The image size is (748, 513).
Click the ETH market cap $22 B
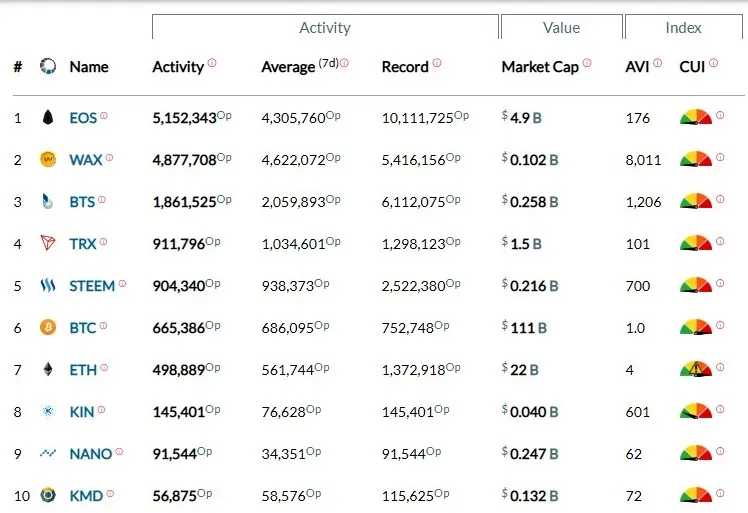(520, 370)
